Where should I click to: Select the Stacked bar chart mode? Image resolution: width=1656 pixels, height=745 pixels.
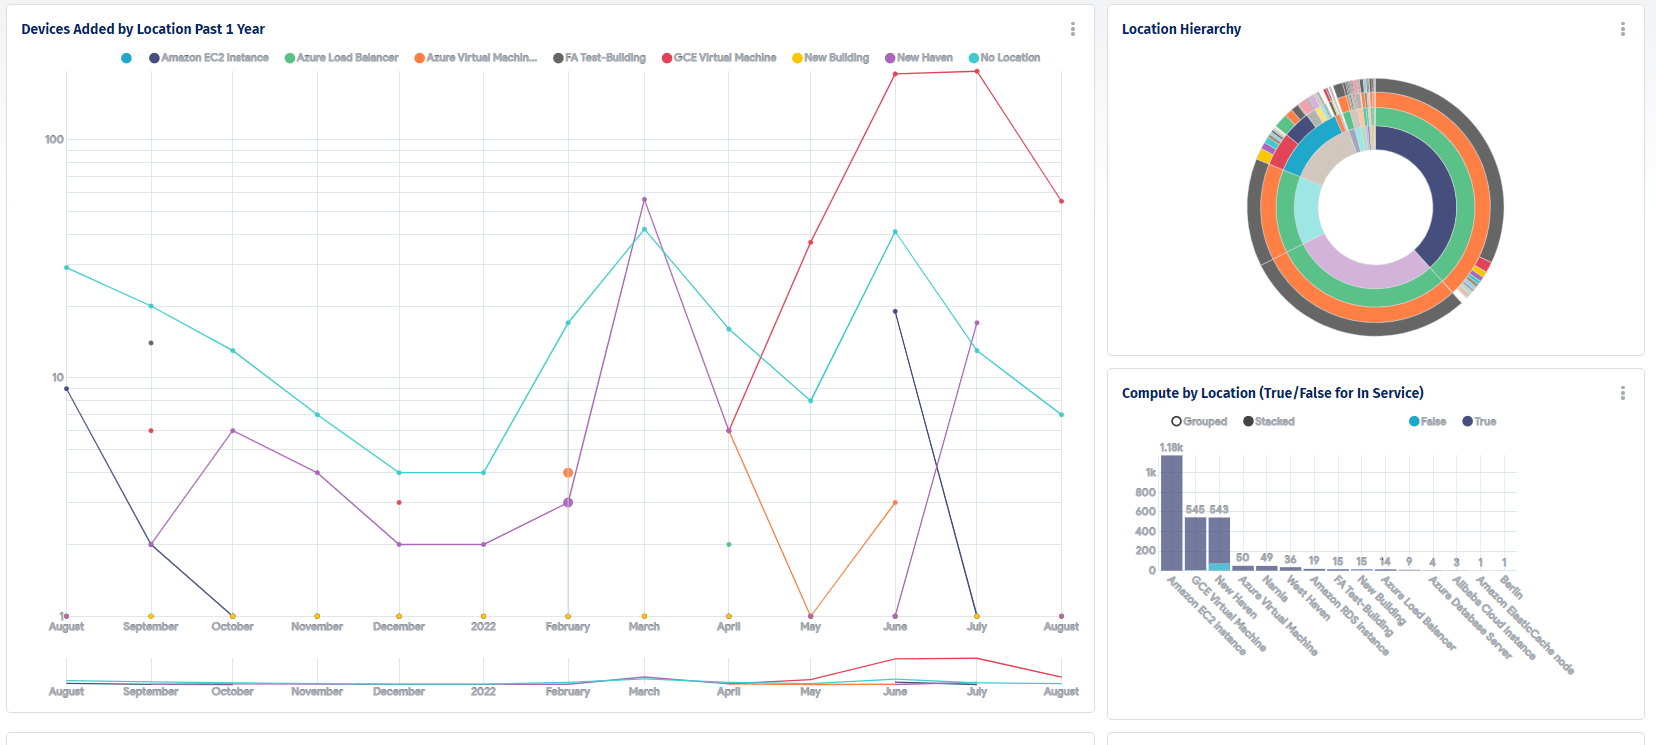click(1269, 422)
